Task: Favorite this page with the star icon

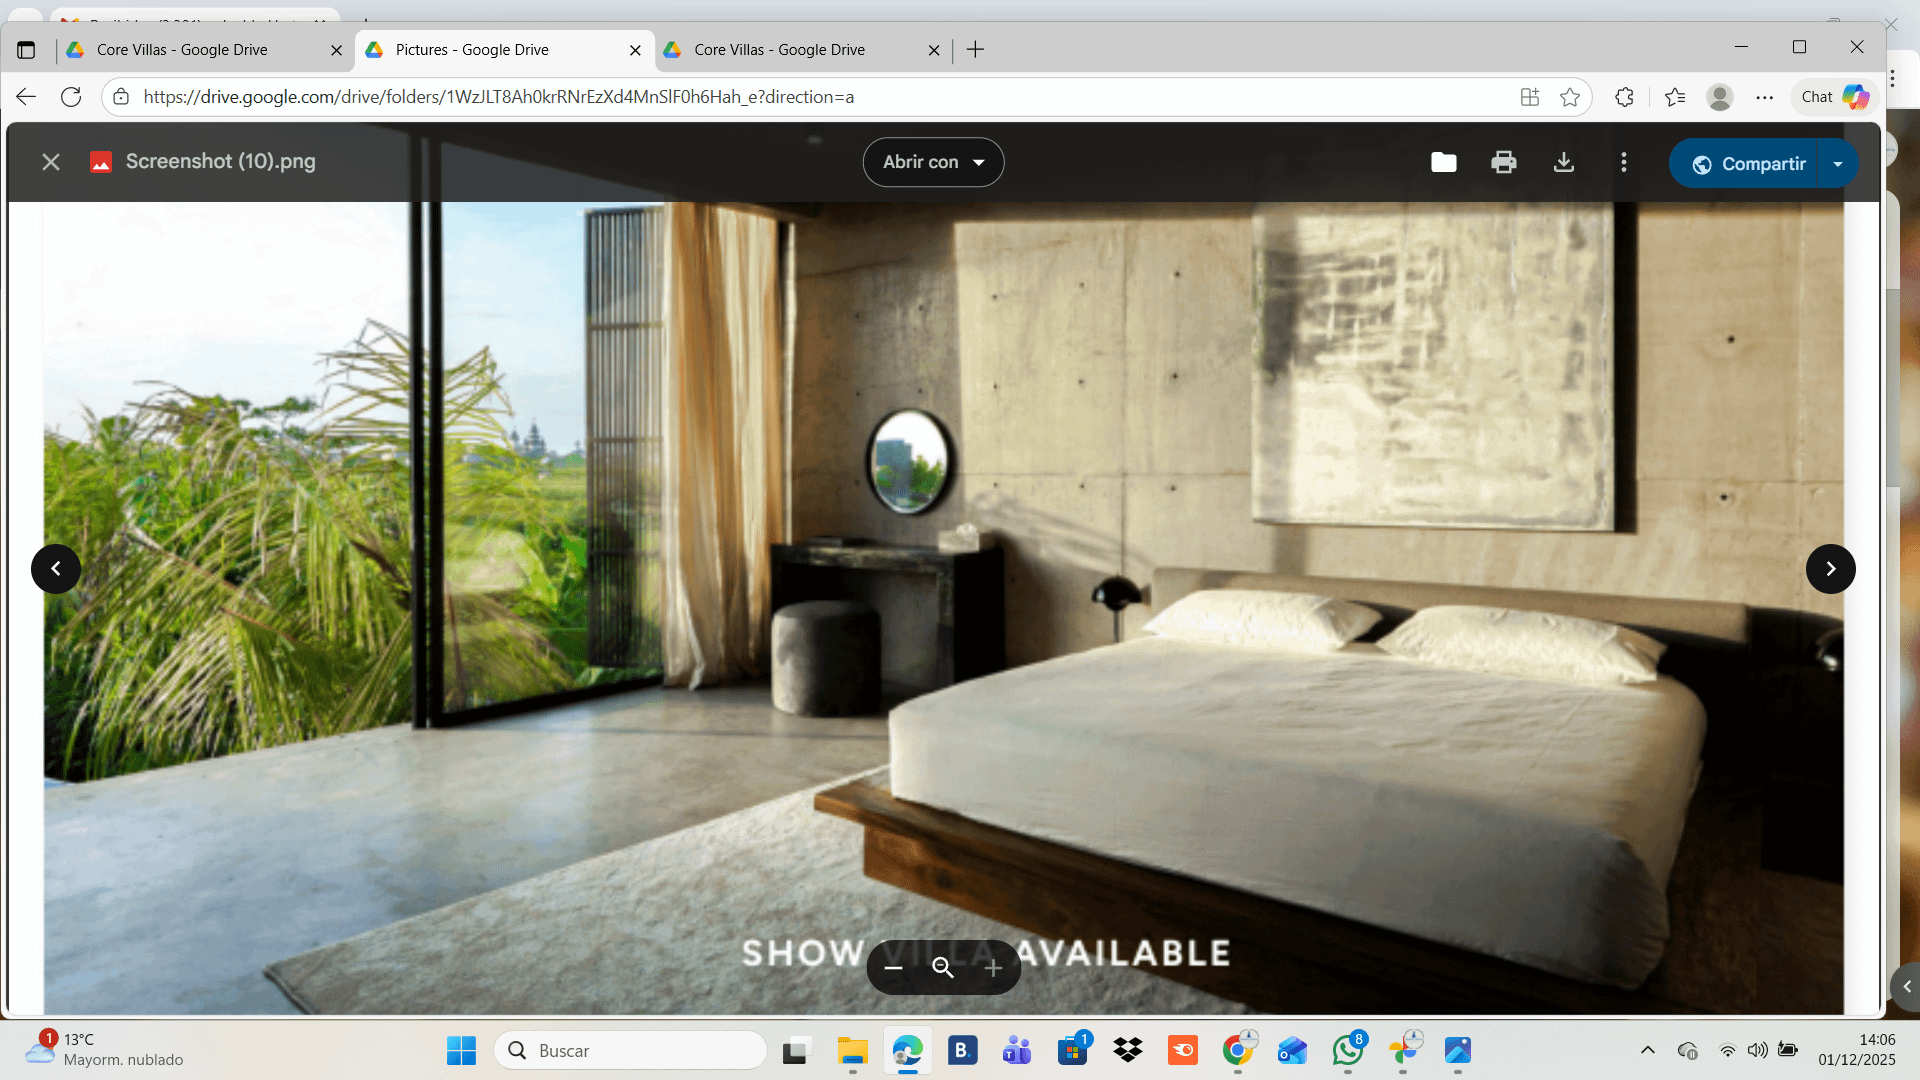Action: coord(1570,97)
